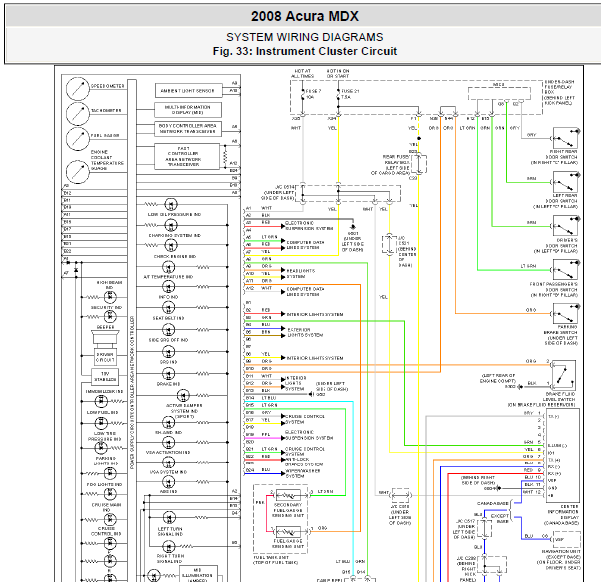The image size is (601, 582).
Task: Select the engine coolant temperature gauge symbol
Action: point(77,171)
